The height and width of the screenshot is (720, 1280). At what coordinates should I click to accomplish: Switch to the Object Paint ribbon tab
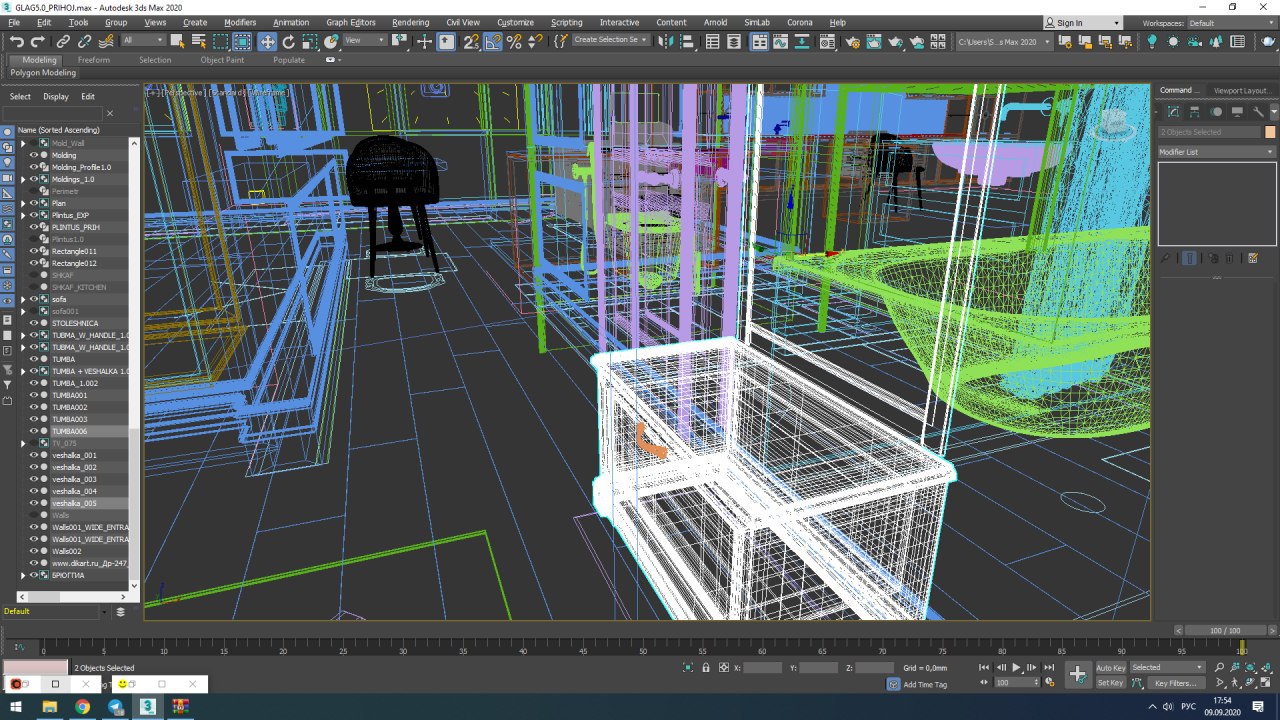click(x=222, y=60)
